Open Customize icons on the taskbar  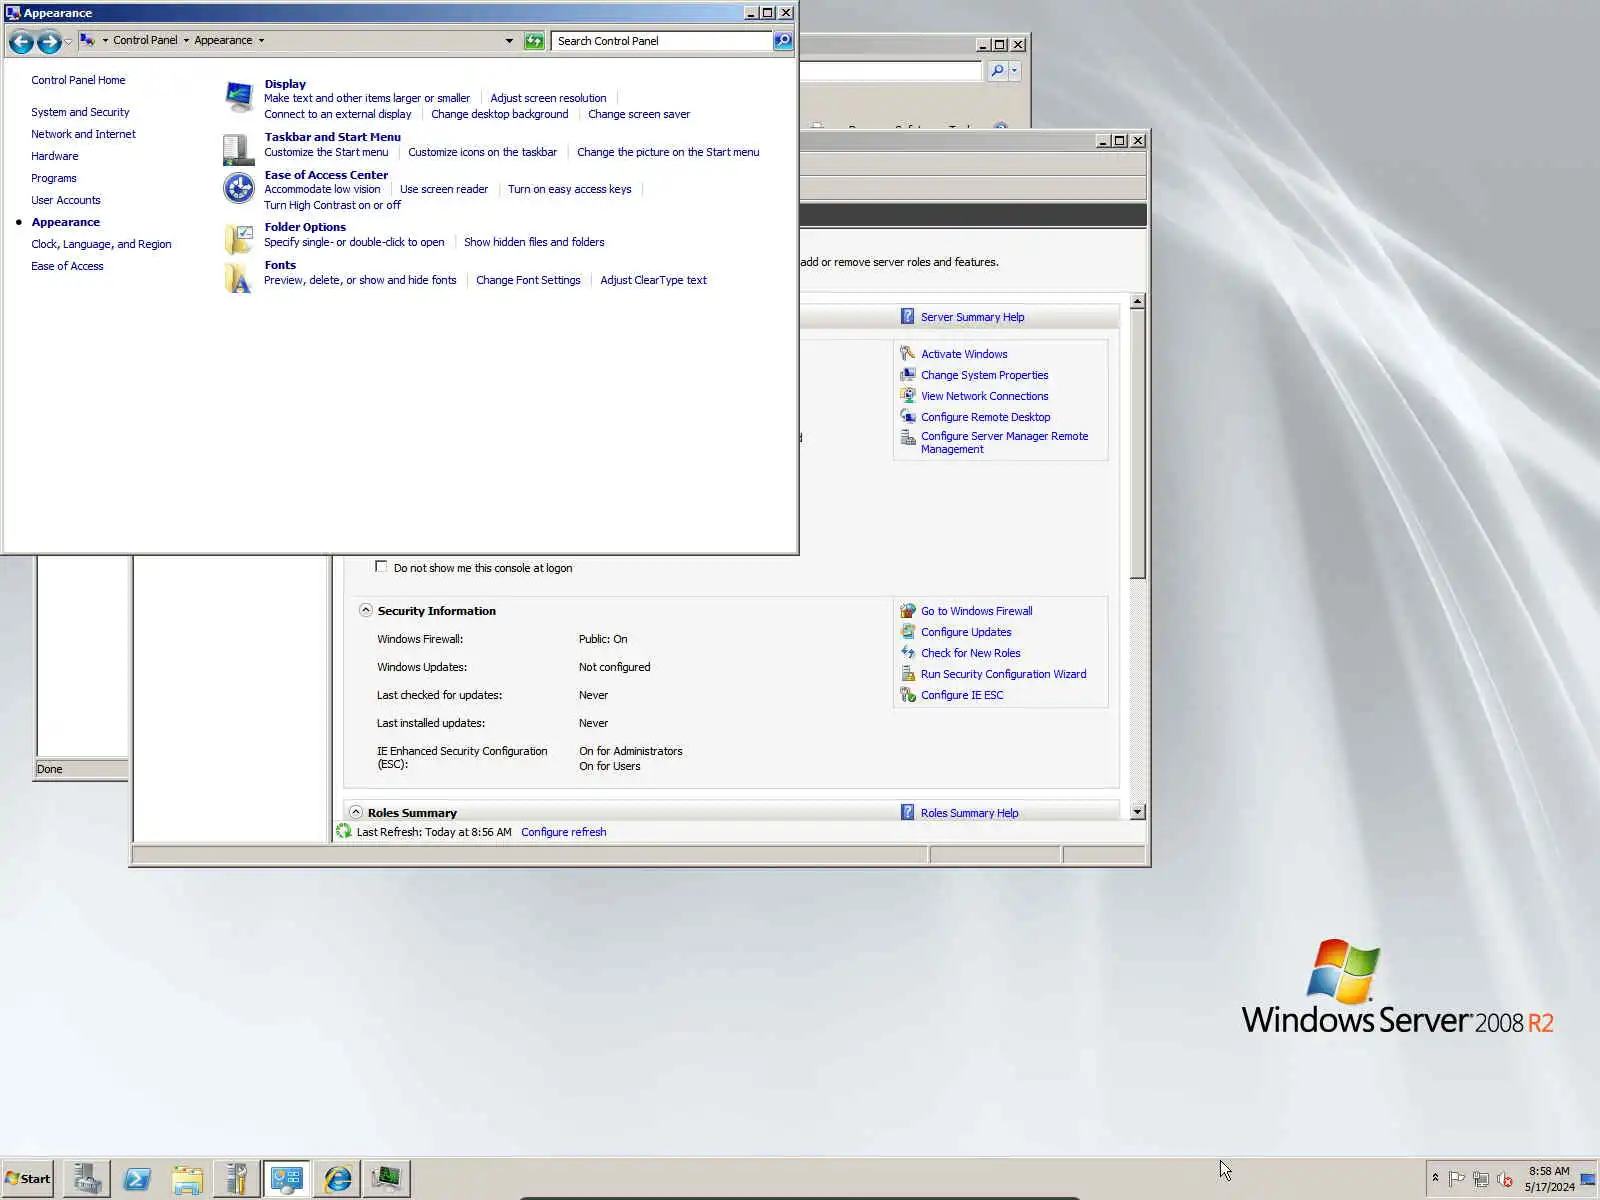(482, 152)
